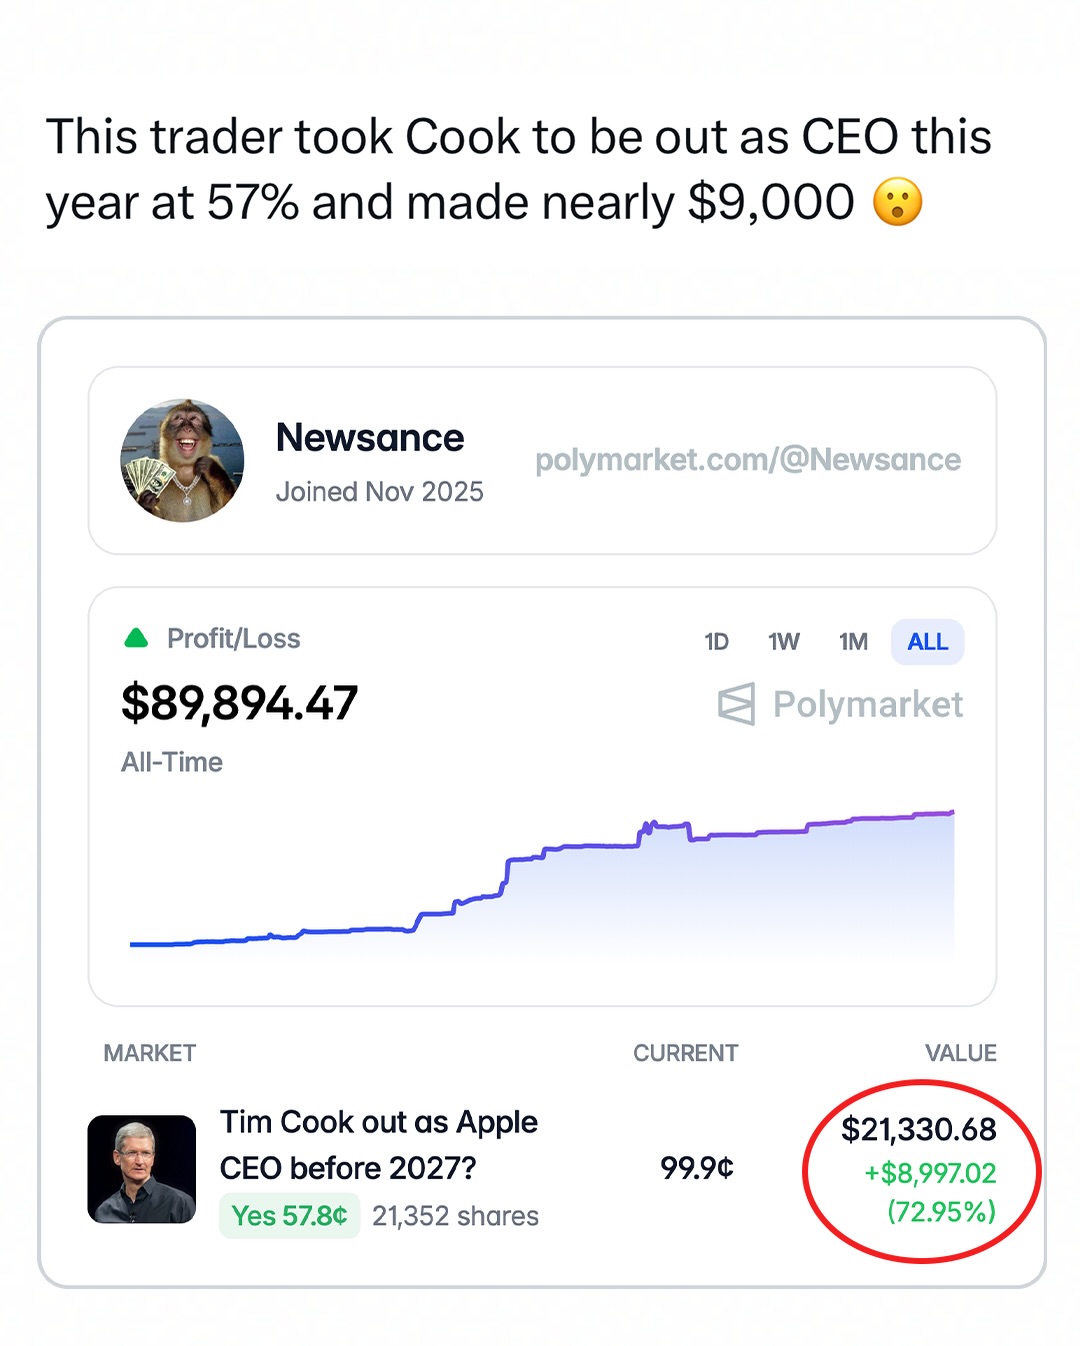Viewport: 1080px width, 1346px height.
Task: Select the 1M time range tab
Action: pyautogui.click(x=853, y=642)
